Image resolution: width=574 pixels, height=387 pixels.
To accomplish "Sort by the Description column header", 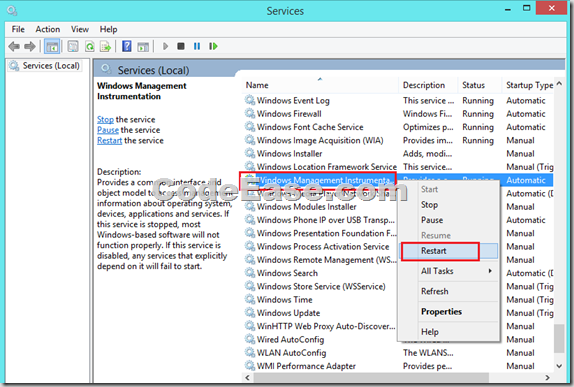I will pyautogui.click(x=428, y=85).
